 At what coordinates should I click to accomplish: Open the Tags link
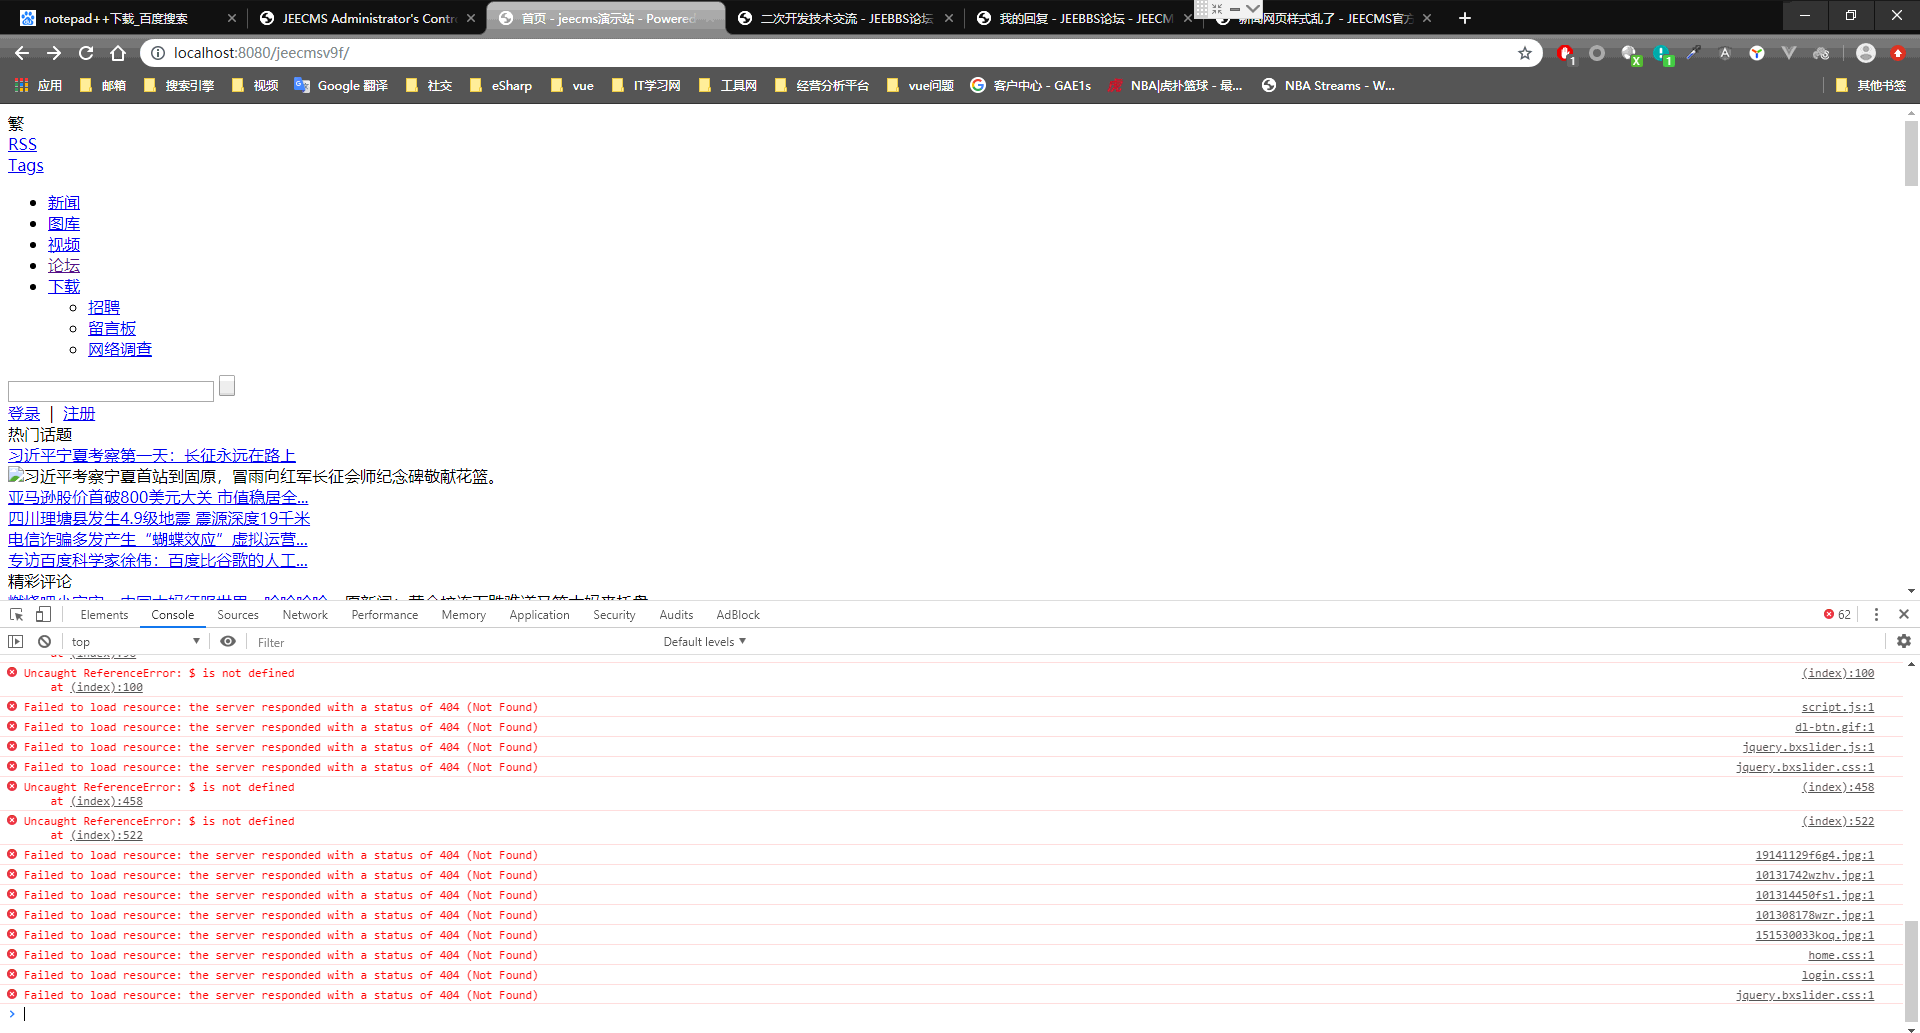[26, 166]
